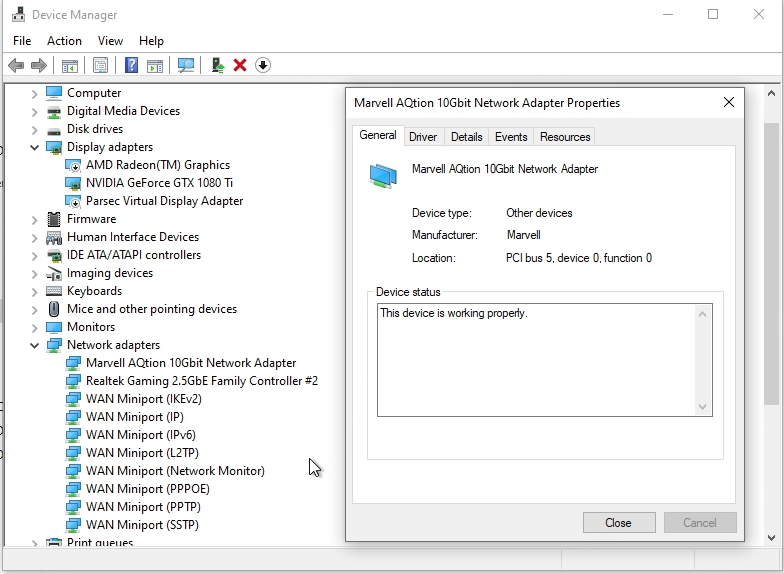Click the device tree scrollbar down arrow
784x574 pixels.
pyautogui.click(x=771, y=538)
